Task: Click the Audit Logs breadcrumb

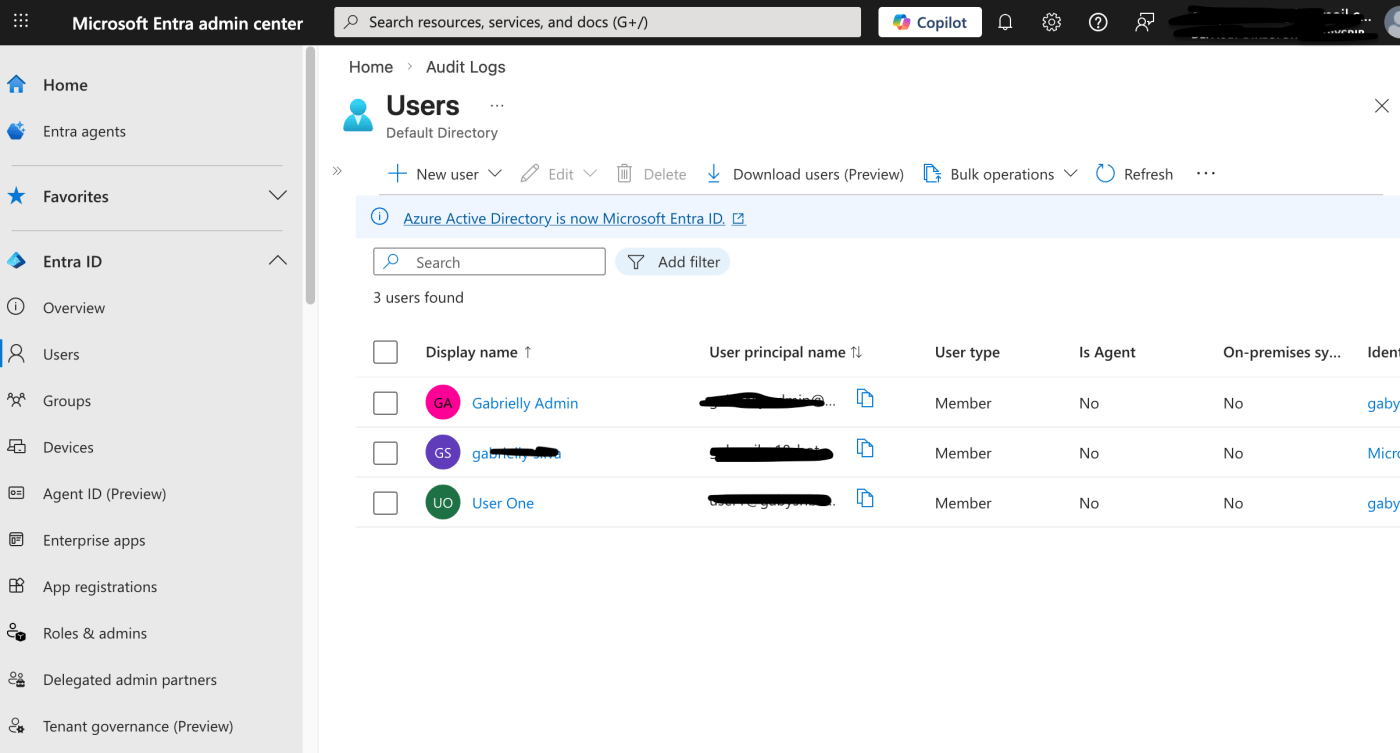Action: [x=466, y=67]
